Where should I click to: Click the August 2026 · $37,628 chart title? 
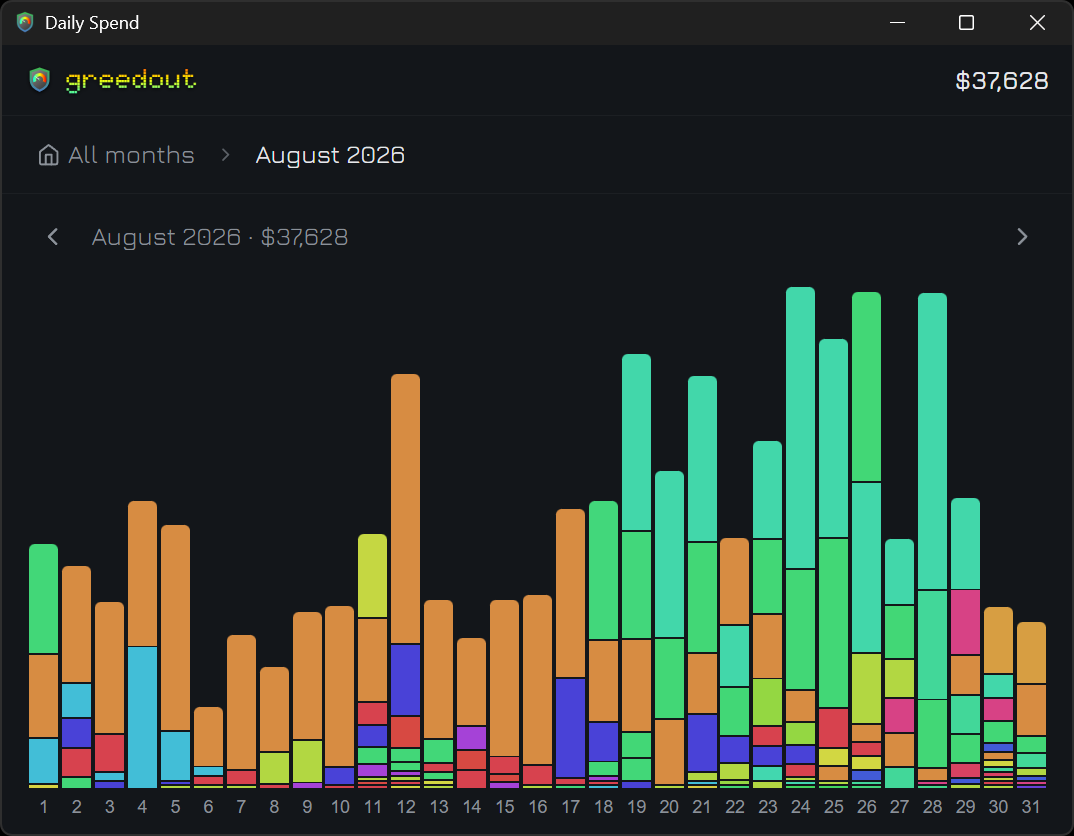coord(220,237)
